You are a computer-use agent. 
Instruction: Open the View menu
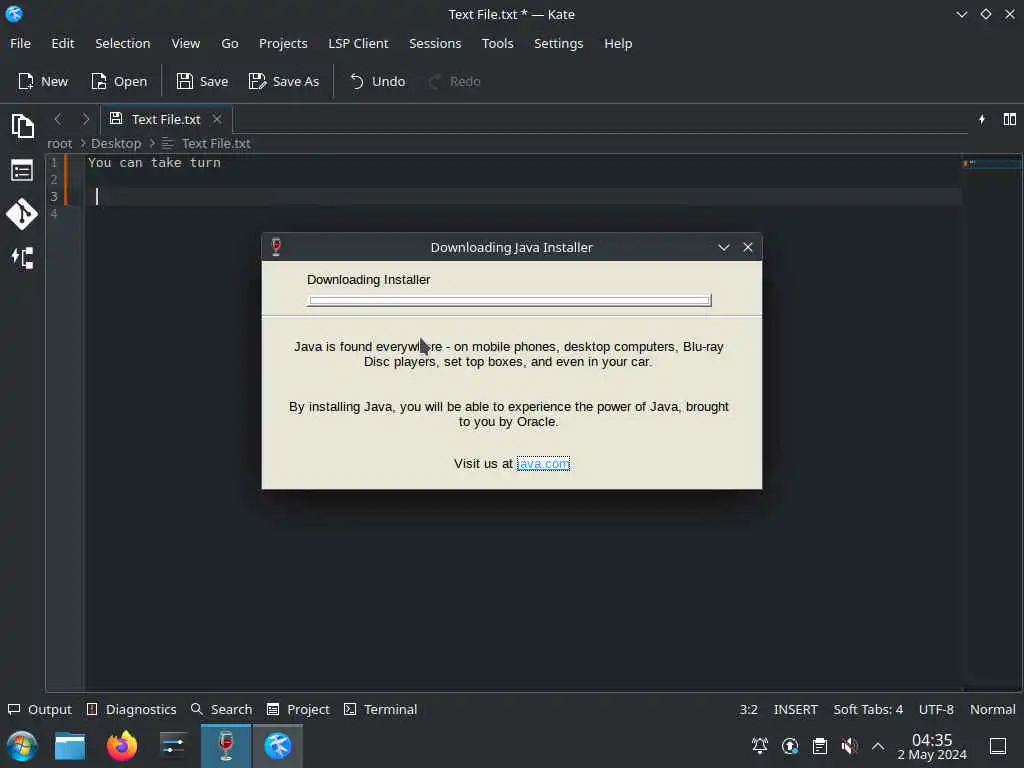[x=185, y=43]
